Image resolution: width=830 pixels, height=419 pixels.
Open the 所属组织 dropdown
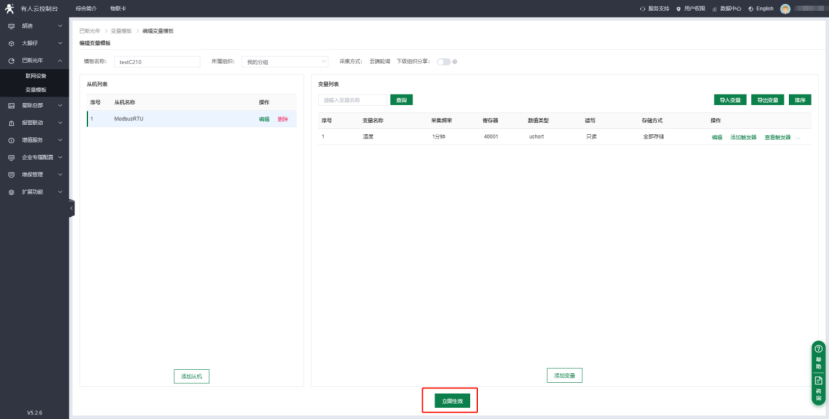284,61
